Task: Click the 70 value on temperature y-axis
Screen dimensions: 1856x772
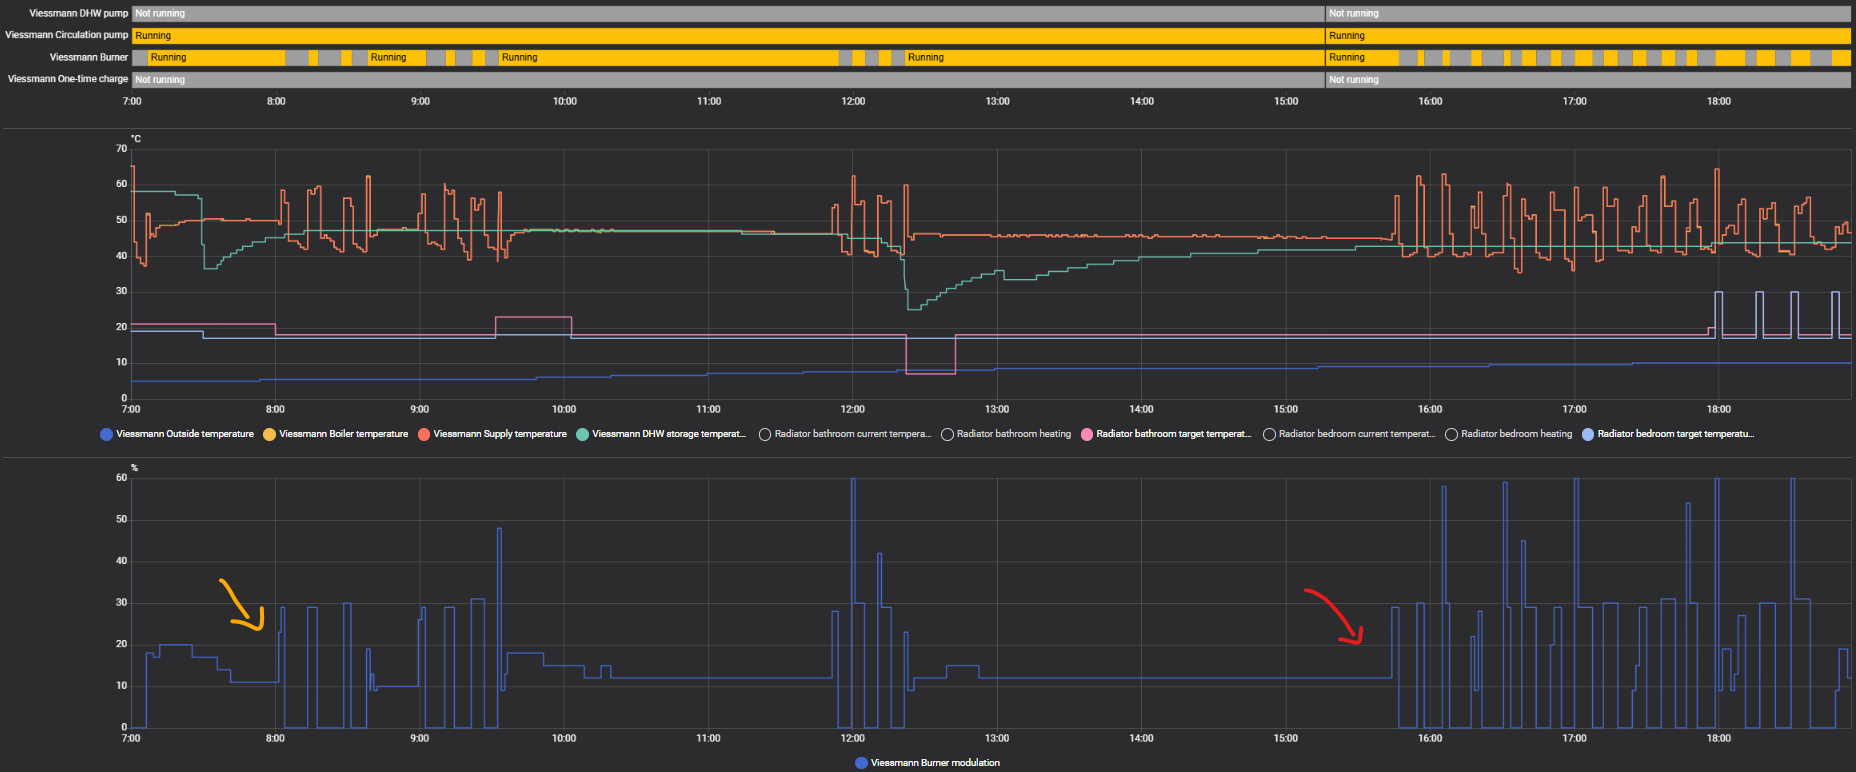Action: pos(121,148)
